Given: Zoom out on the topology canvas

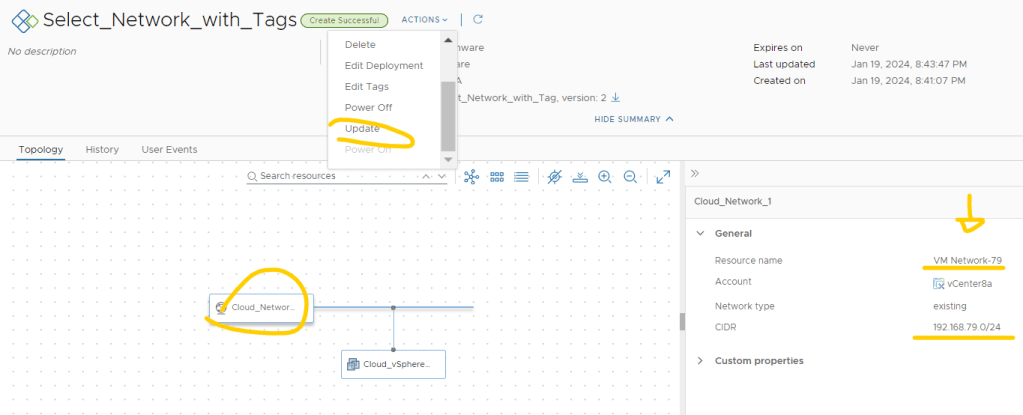Looking at the screenshot, I should point(630,176).
